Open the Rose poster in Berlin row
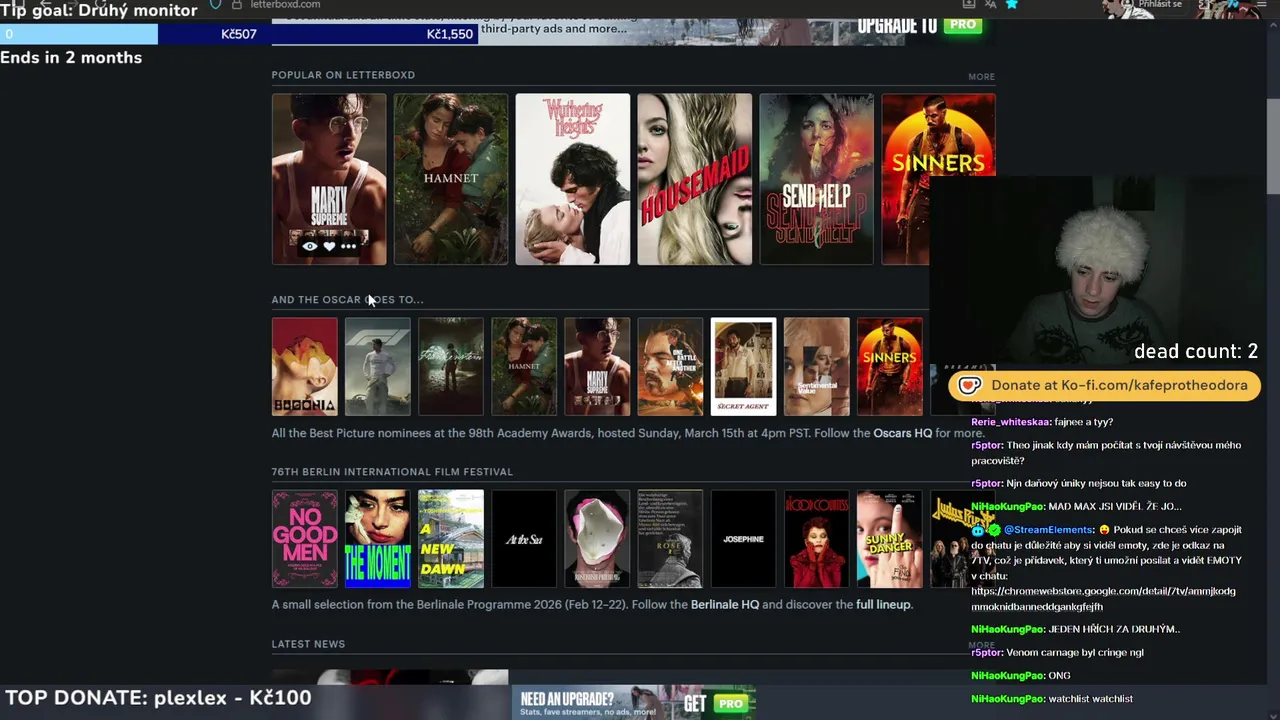The image size is (1280, 720). point(670,539)
